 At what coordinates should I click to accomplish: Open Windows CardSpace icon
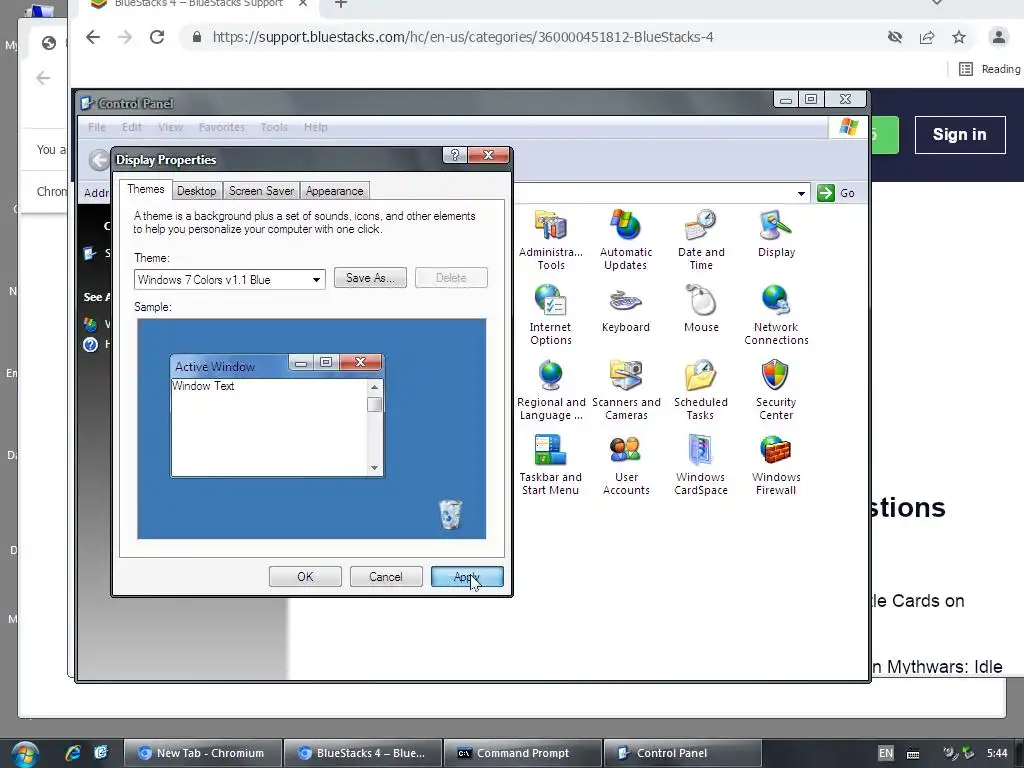tap(701, 465)
